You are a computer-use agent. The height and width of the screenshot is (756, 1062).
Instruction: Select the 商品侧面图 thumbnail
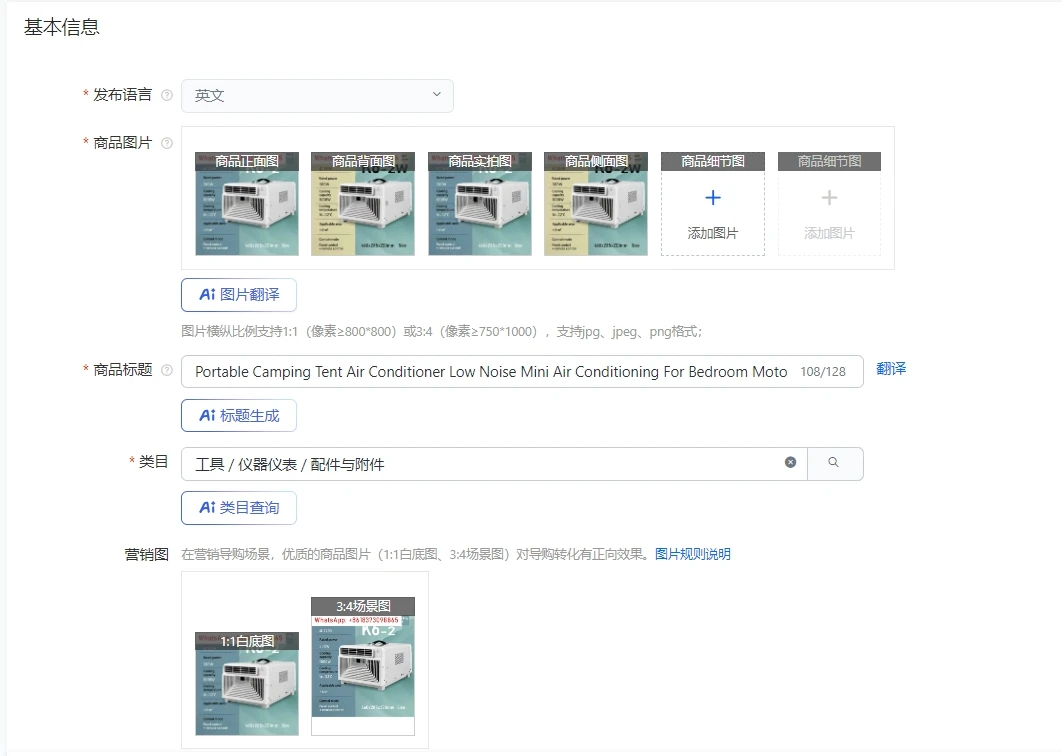pos(596,204)
